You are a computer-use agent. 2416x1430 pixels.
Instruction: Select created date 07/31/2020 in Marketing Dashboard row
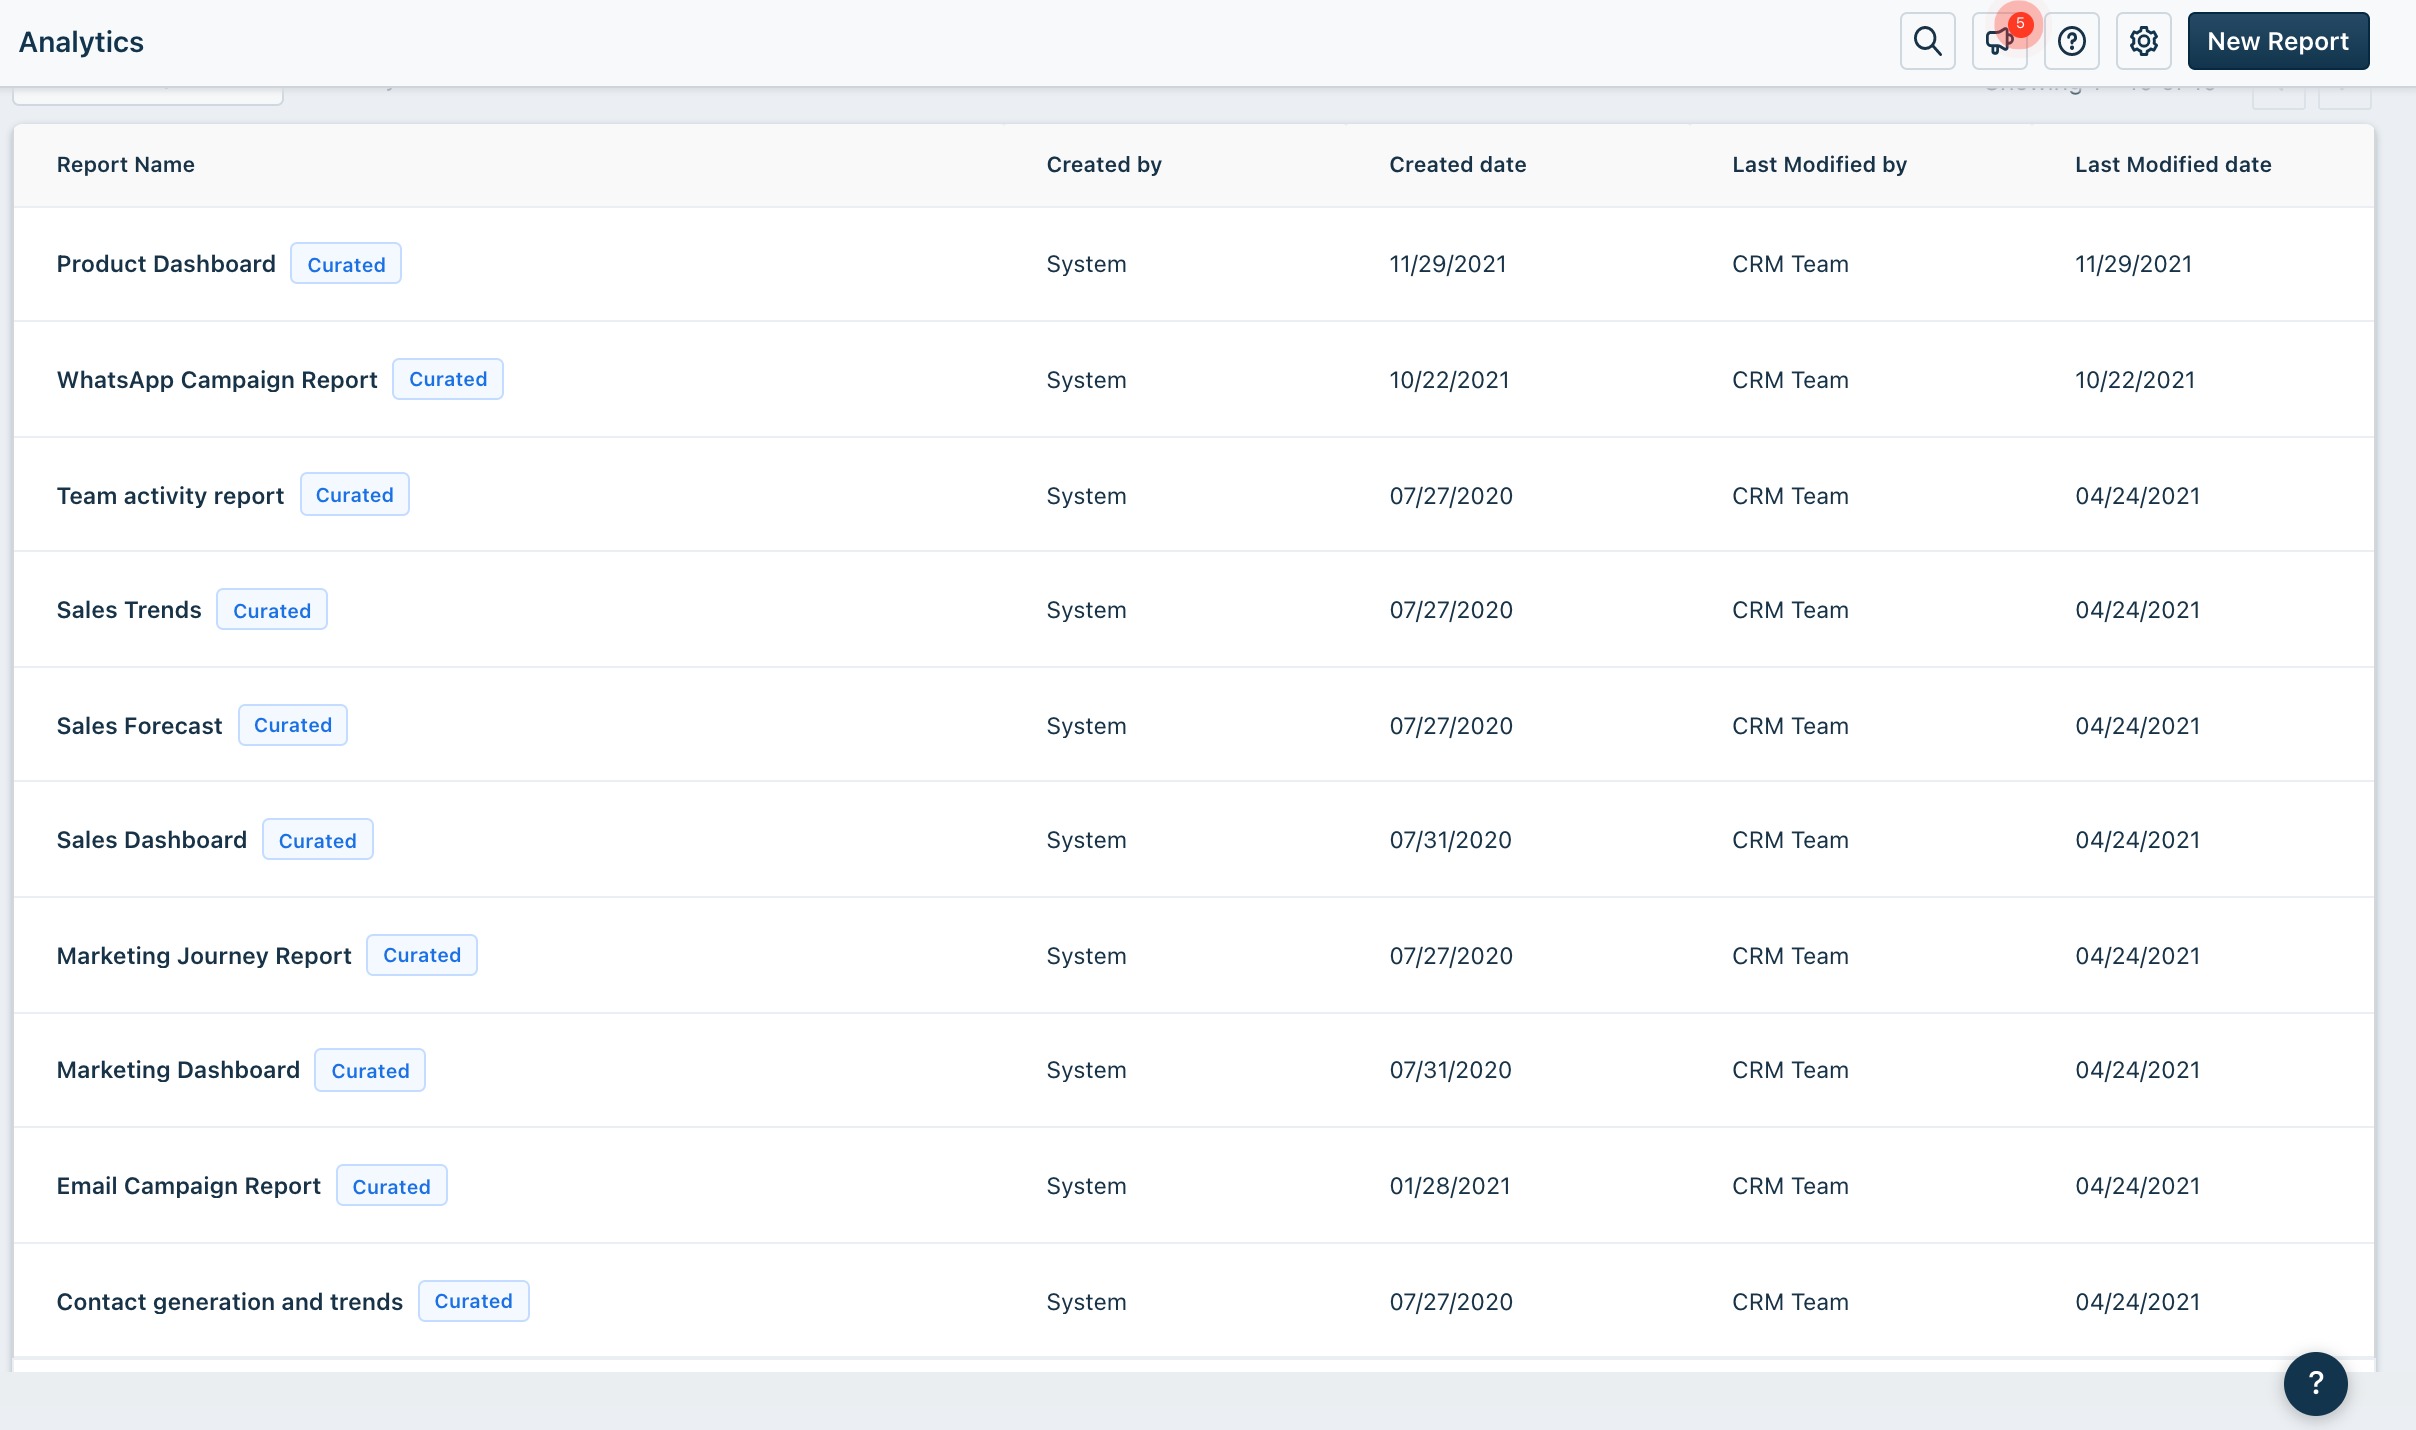click(1451, 1070)
